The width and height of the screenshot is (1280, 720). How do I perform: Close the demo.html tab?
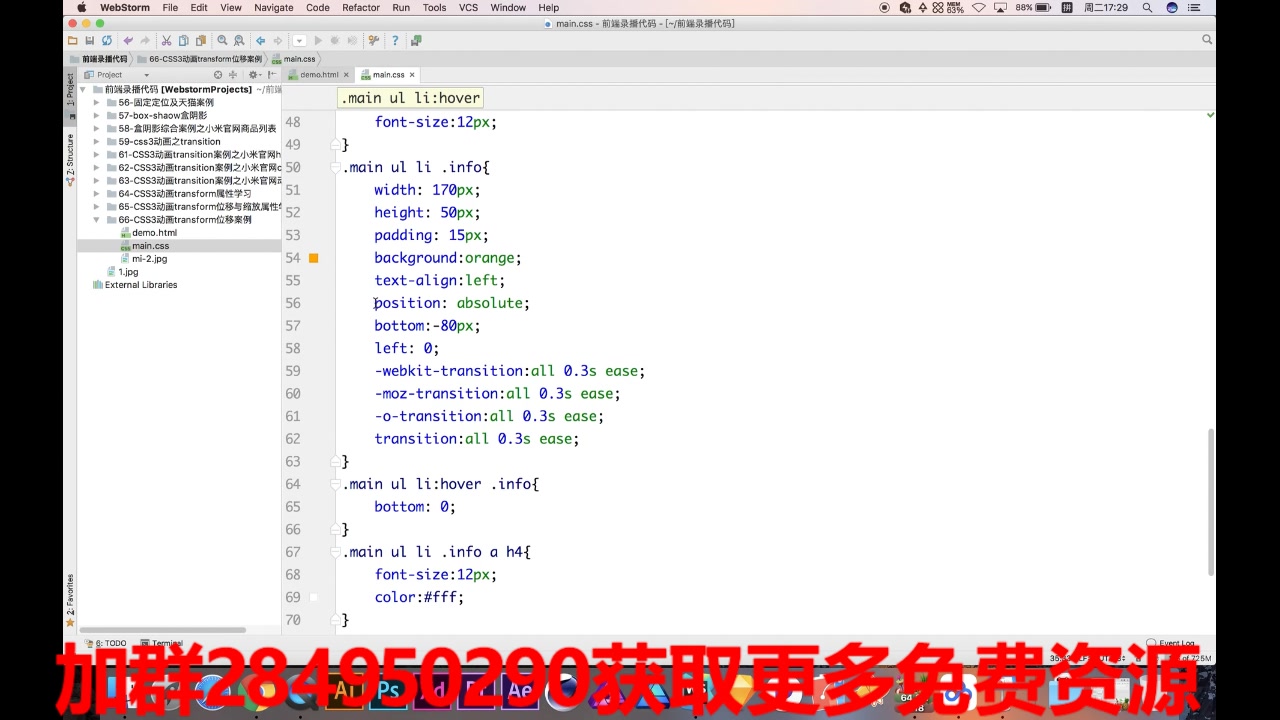(x=346, y=75)
